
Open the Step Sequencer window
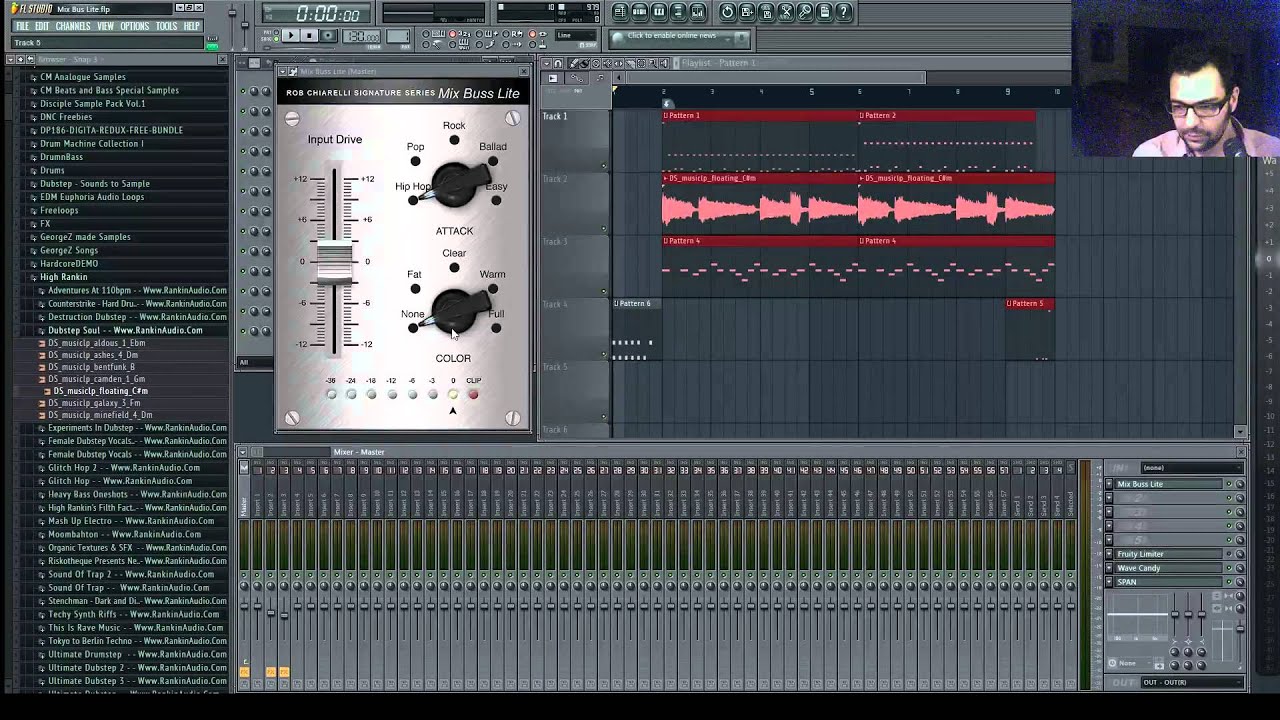click(x=639, y=12)
